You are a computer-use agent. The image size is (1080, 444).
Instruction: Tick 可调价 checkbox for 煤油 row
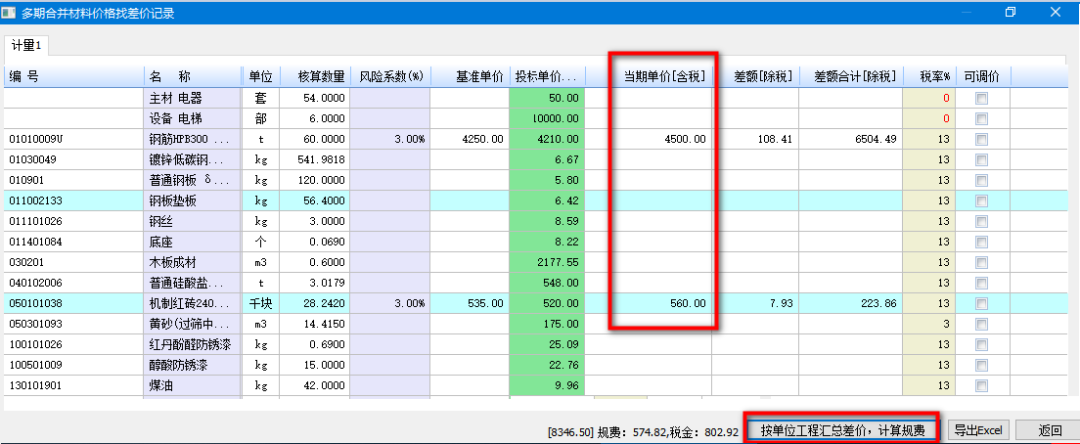981,385
